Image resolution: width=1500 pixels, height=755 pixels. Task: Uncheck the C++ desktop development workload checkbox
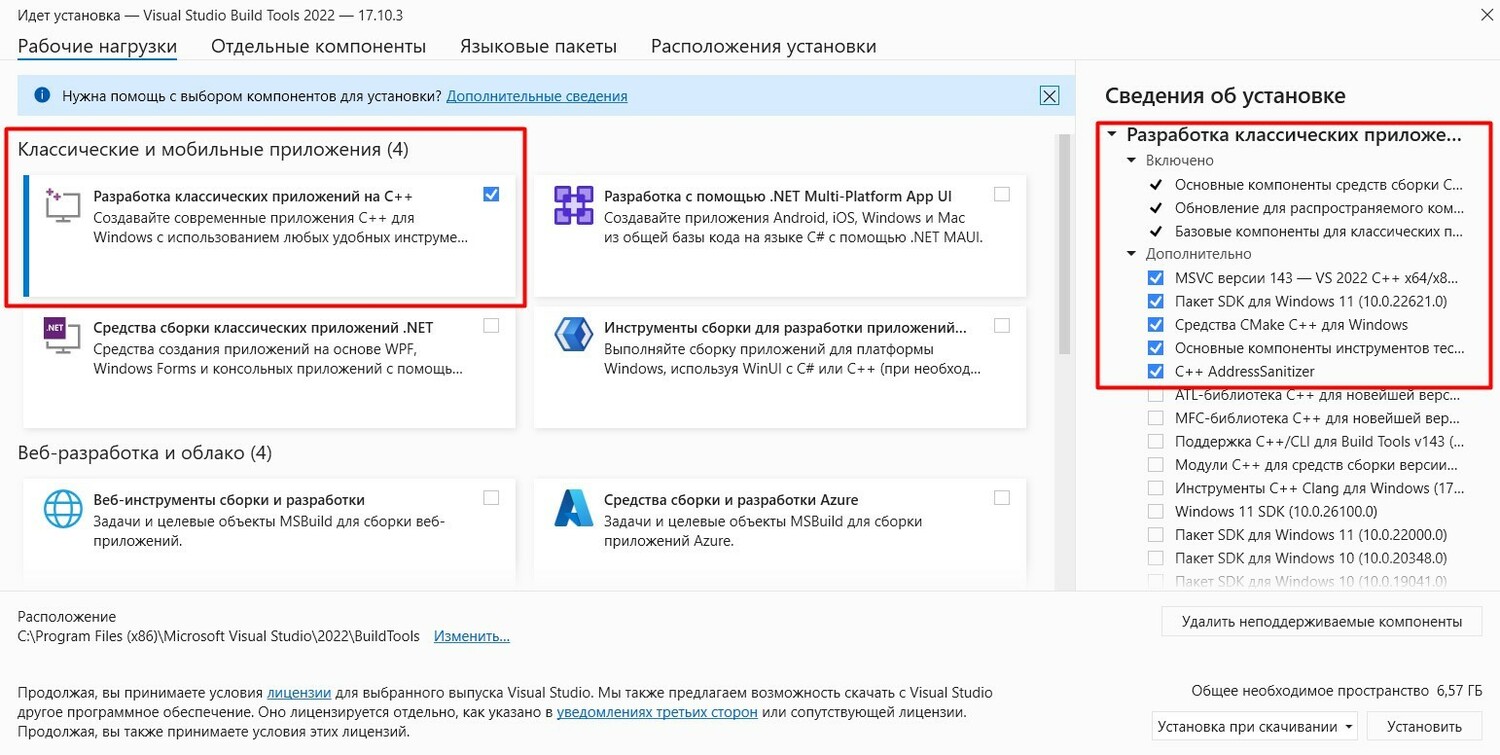491,194
